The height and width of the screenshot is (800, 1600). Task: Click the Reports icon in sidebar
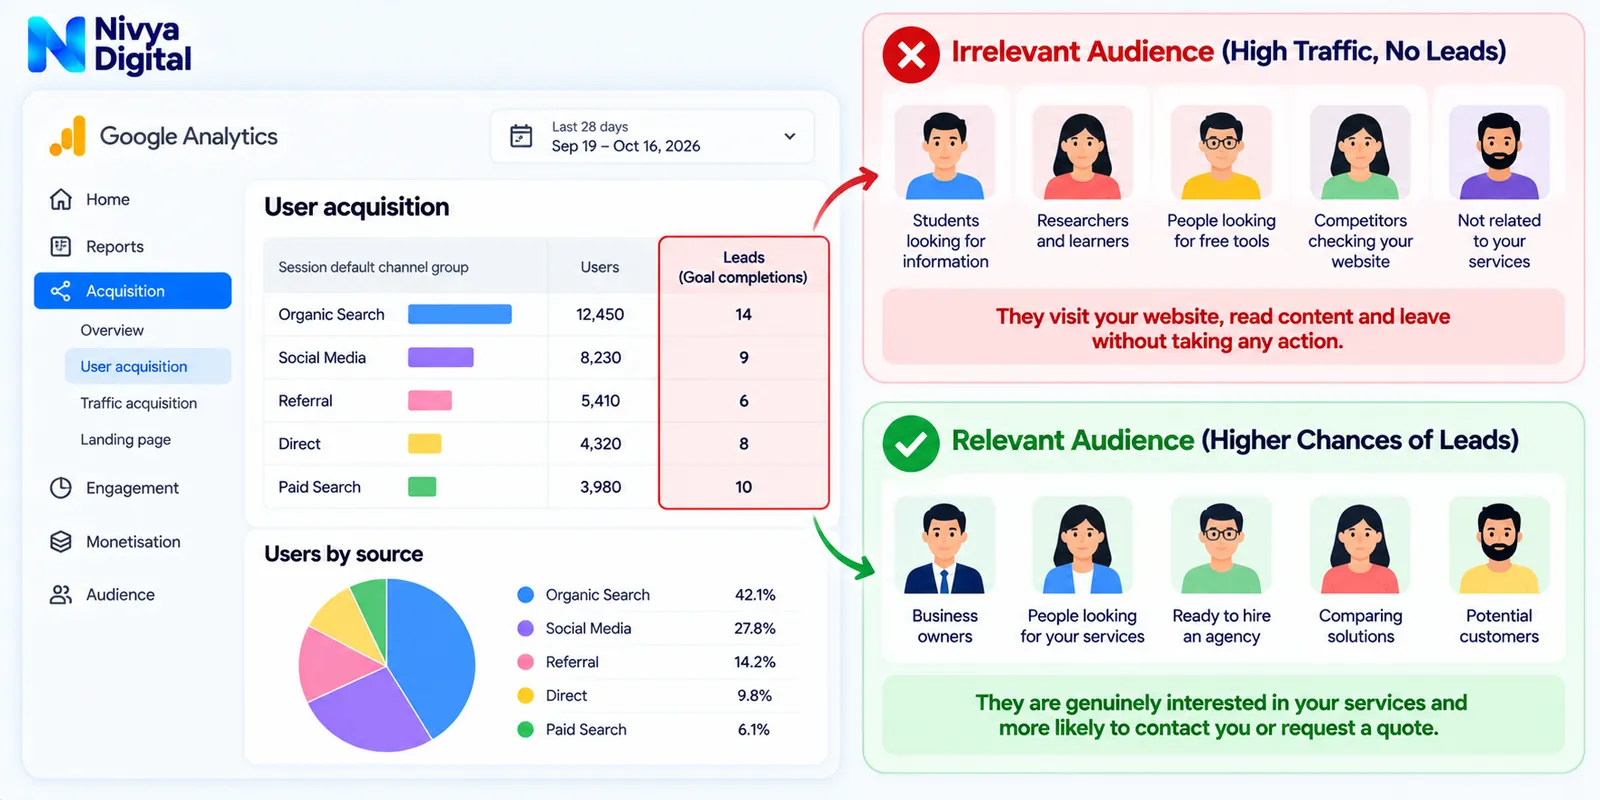(61, 246)
